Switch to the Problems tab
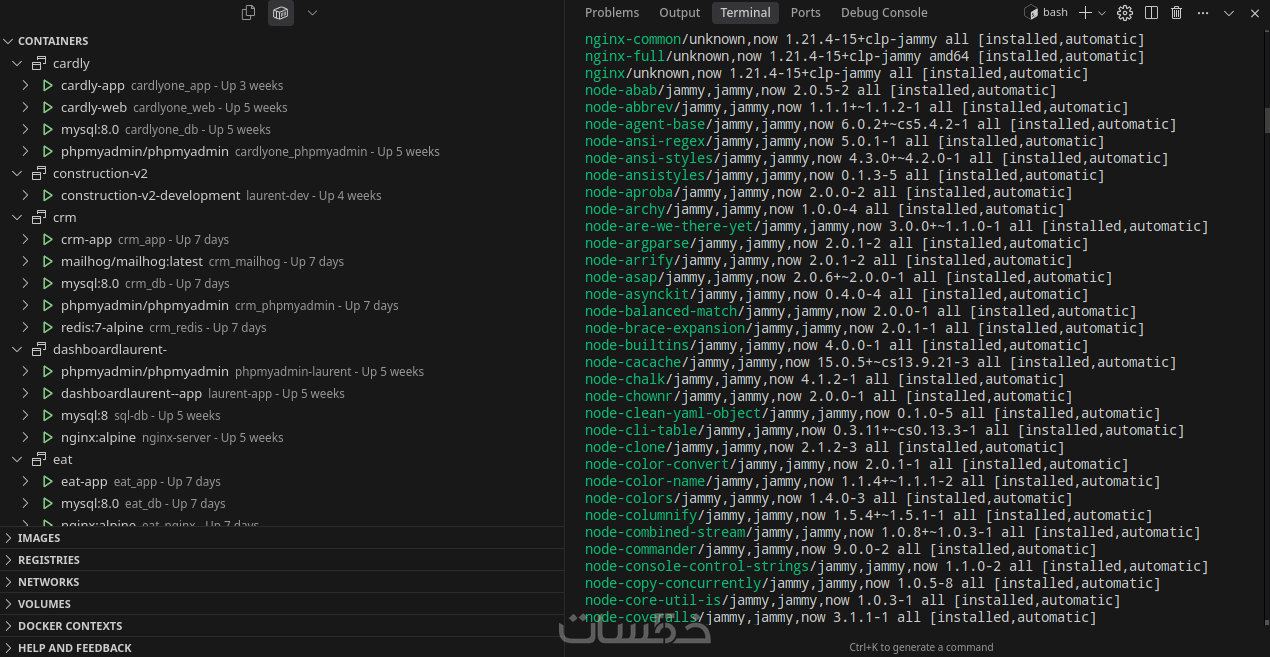Image resolution: width=1270 pixels, height=657 pixels. (612, 13)
